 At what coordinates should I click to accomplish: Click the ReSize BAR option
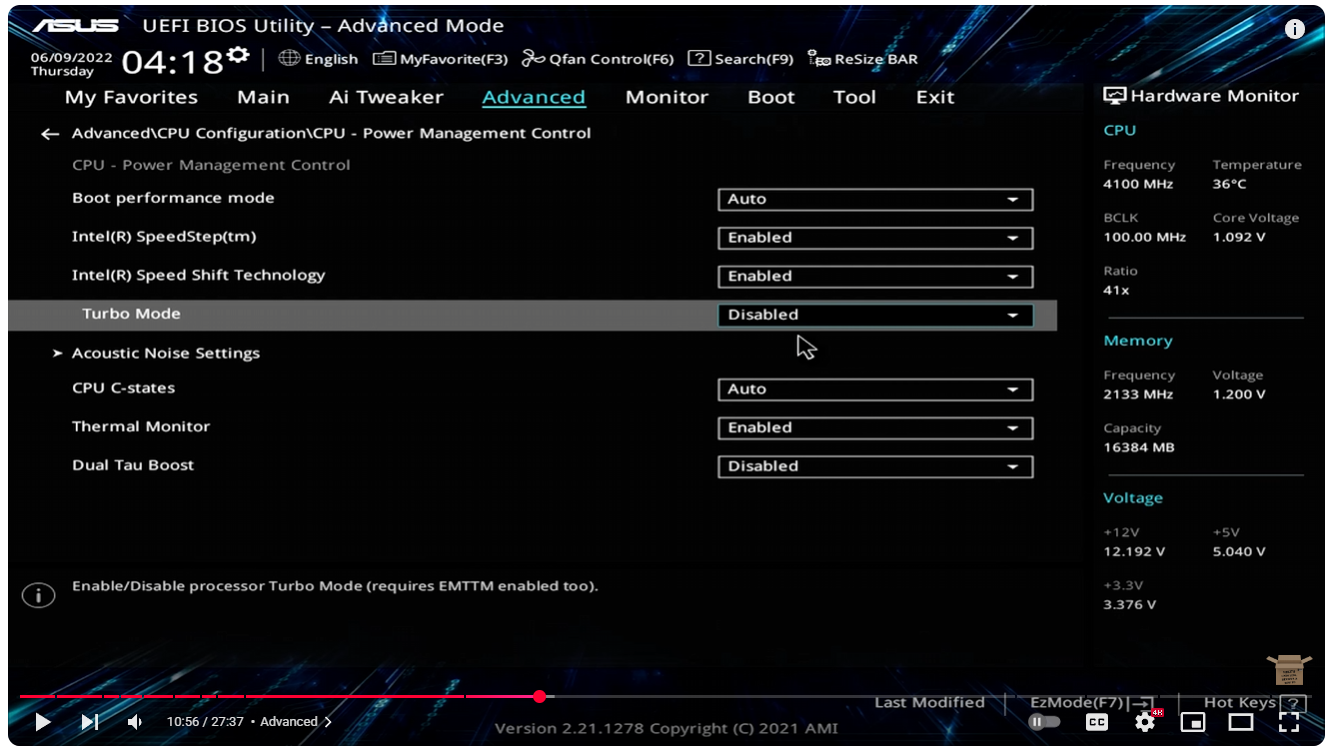(863, 59)
